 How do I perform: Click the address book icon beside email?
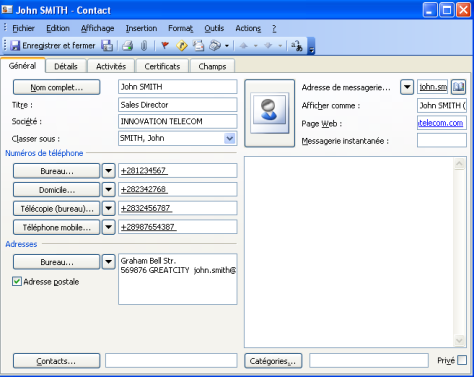click(458, 87)
